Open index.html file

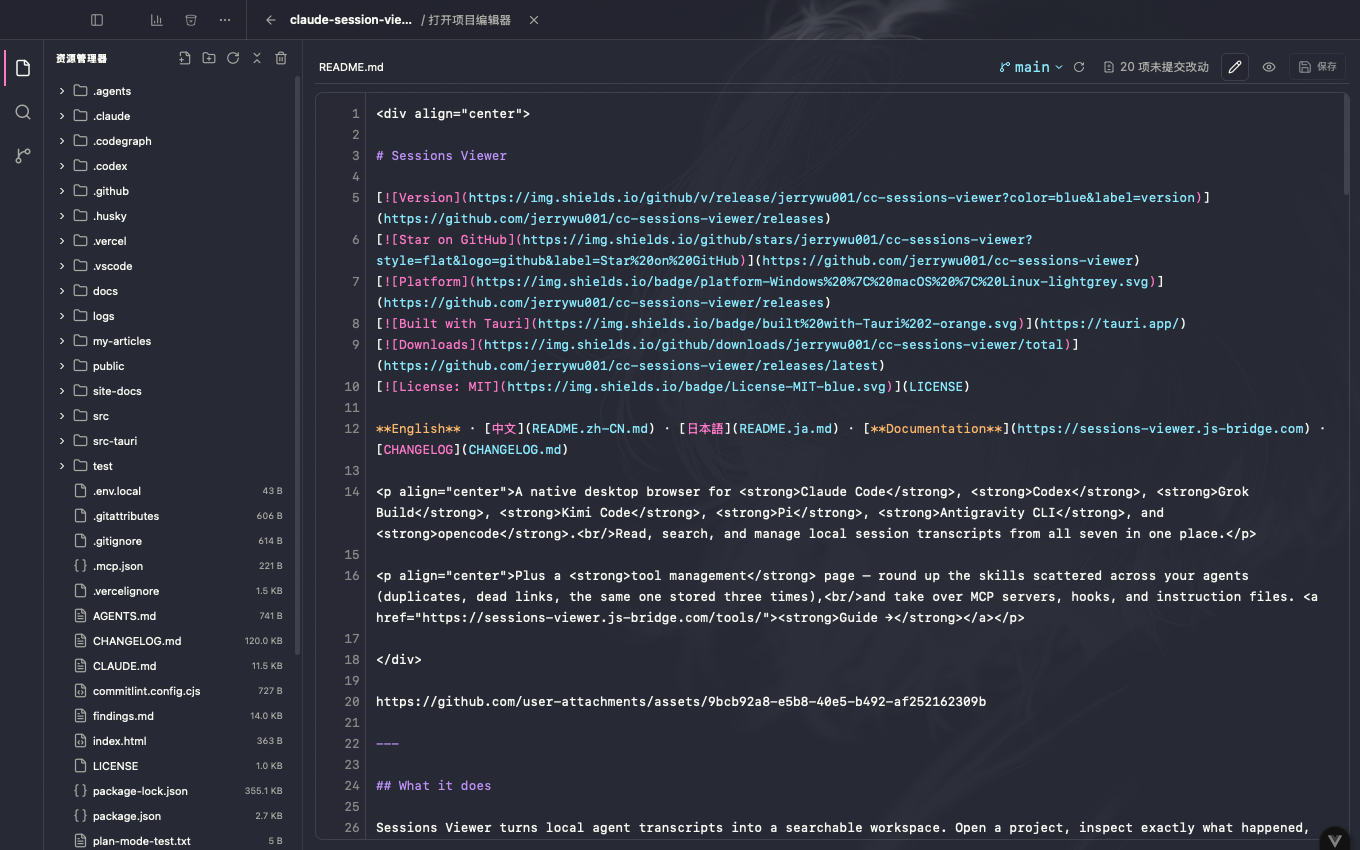170,741
